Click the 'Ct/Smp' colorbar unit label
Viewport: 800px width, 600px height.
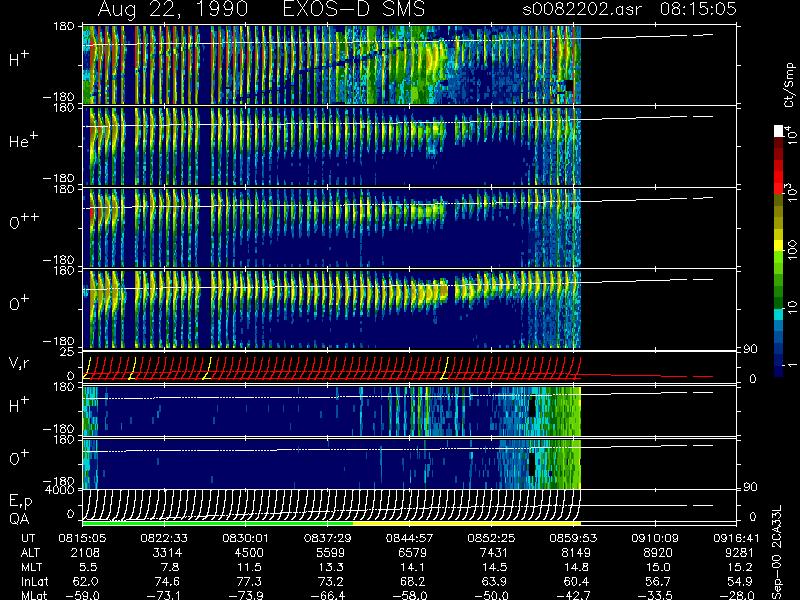[789, 85]
